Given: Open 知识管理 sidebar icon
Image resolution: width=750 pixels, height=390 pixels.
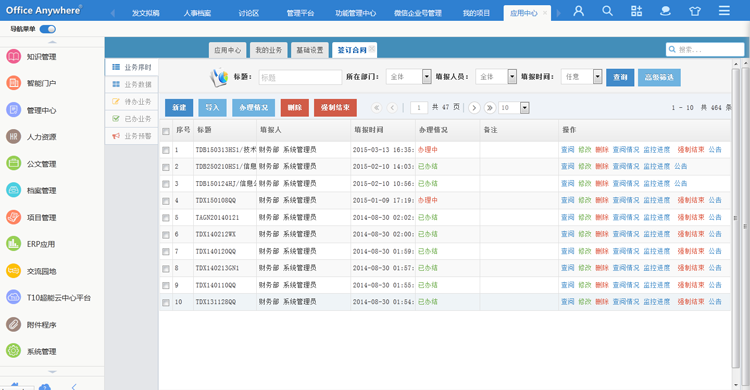Looking at the screenshot, I should 13,56.
